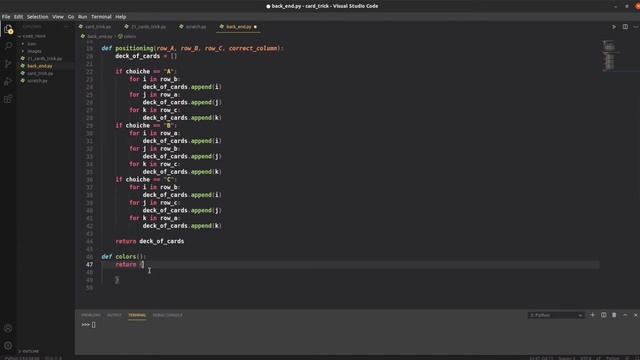The image size is (640, 360).
Task: Open Explorer panel More Actions ellipsis
Action: click(67, 27)
